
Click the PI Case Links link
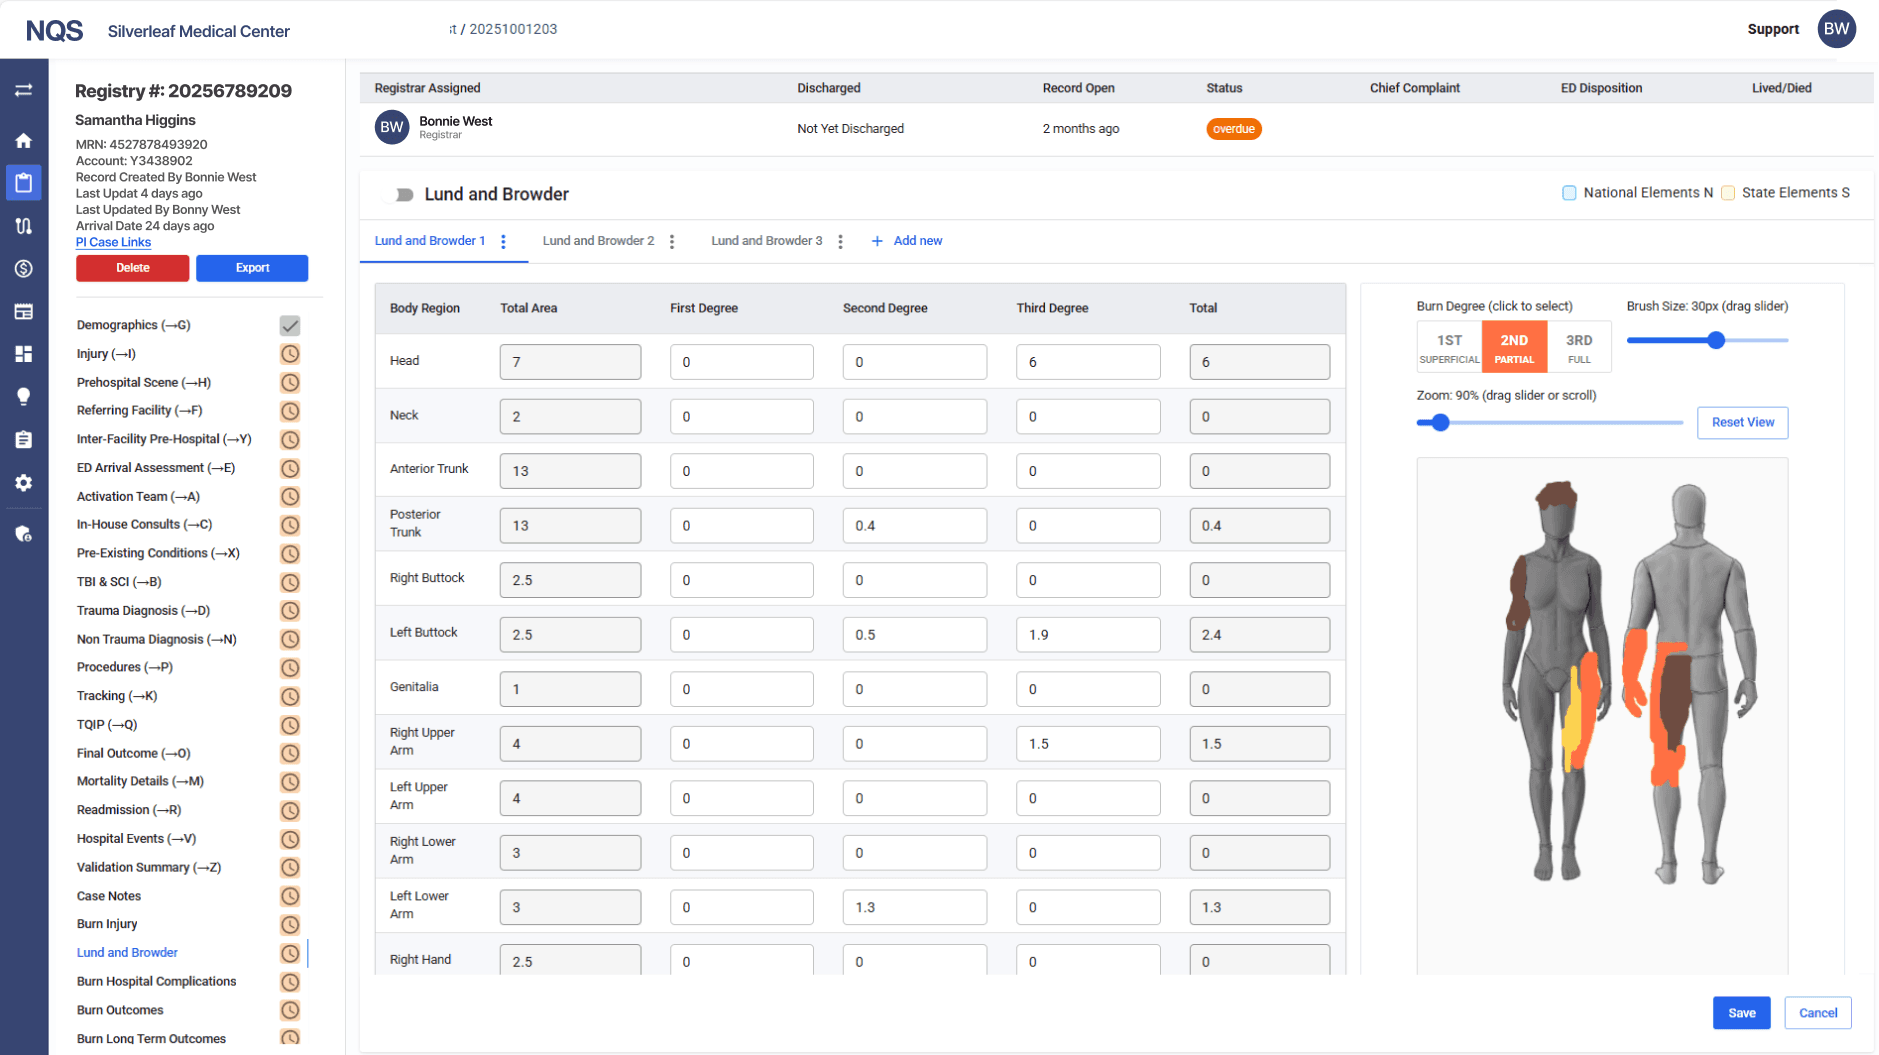pyautogui.click(x=113, y=242)
